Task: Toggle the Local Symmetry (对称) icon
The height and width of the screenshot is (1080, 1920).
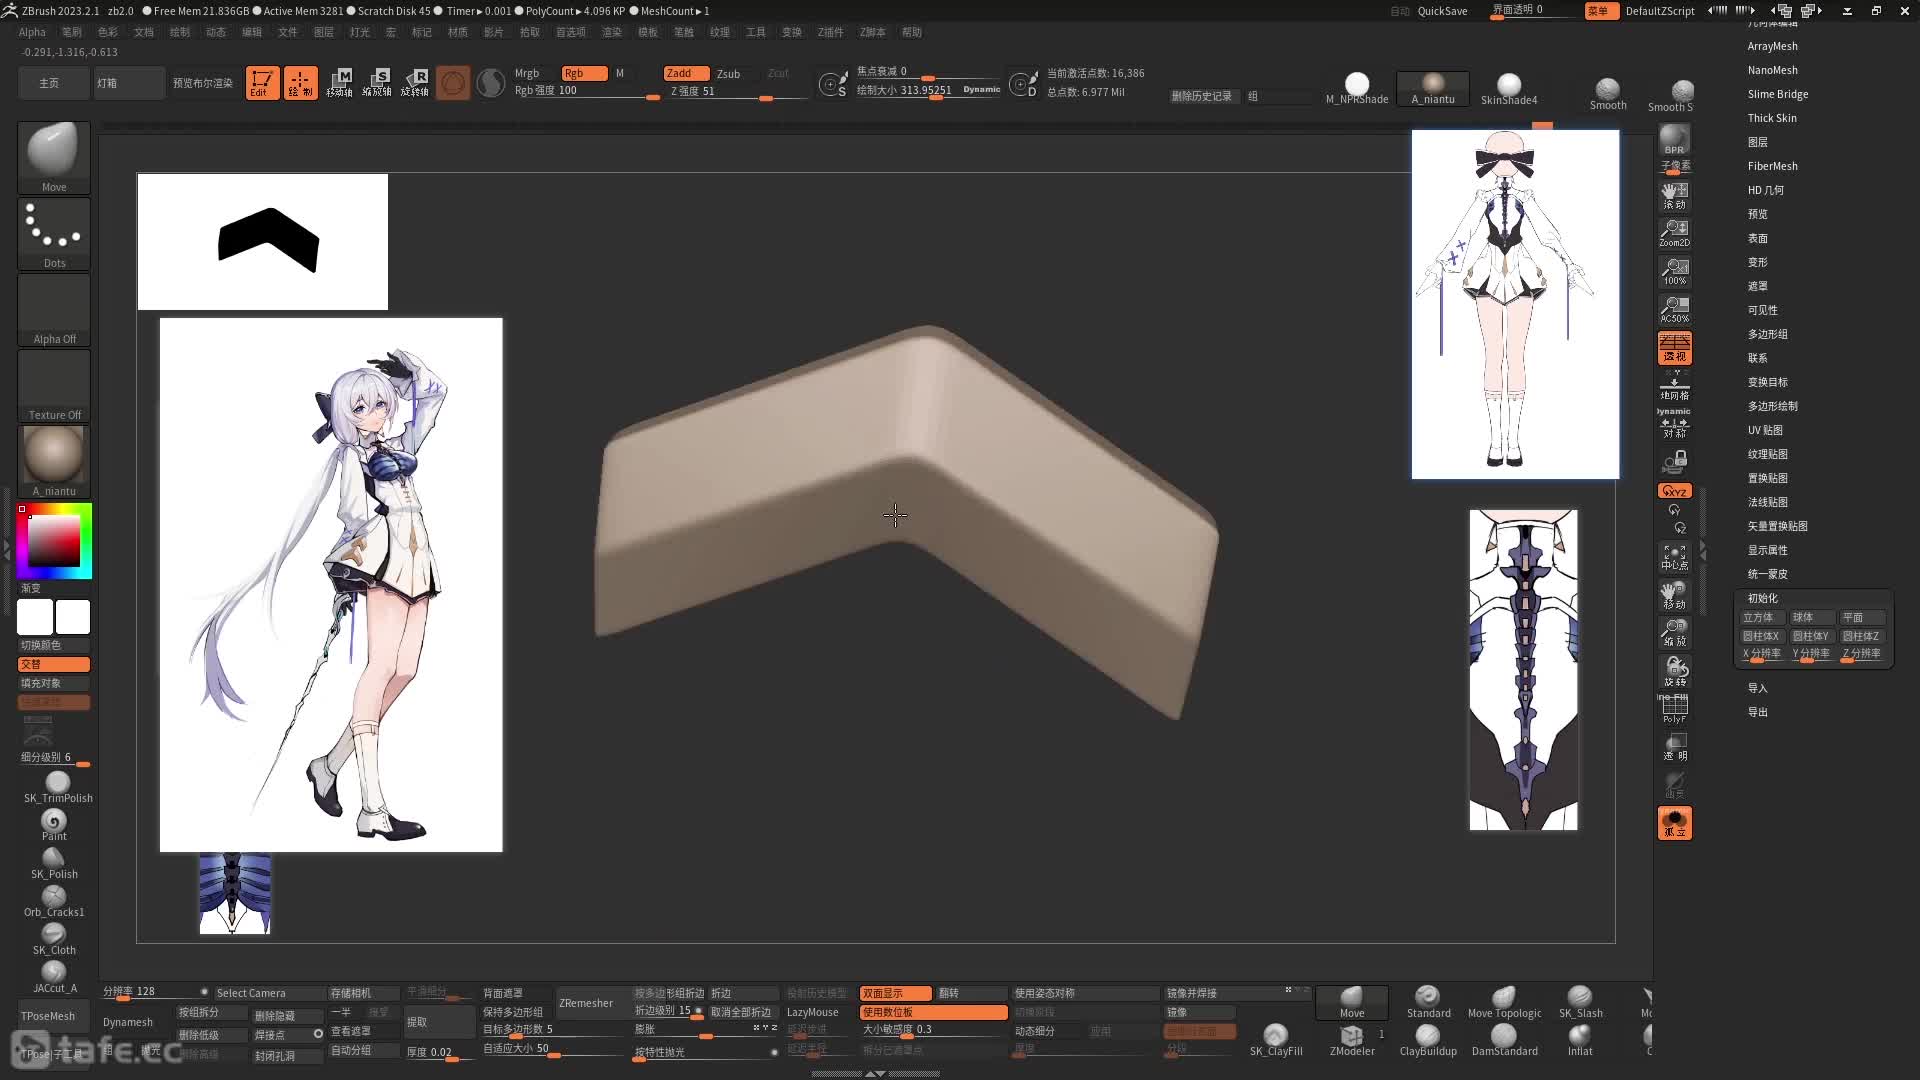Action: (1674, 424)
